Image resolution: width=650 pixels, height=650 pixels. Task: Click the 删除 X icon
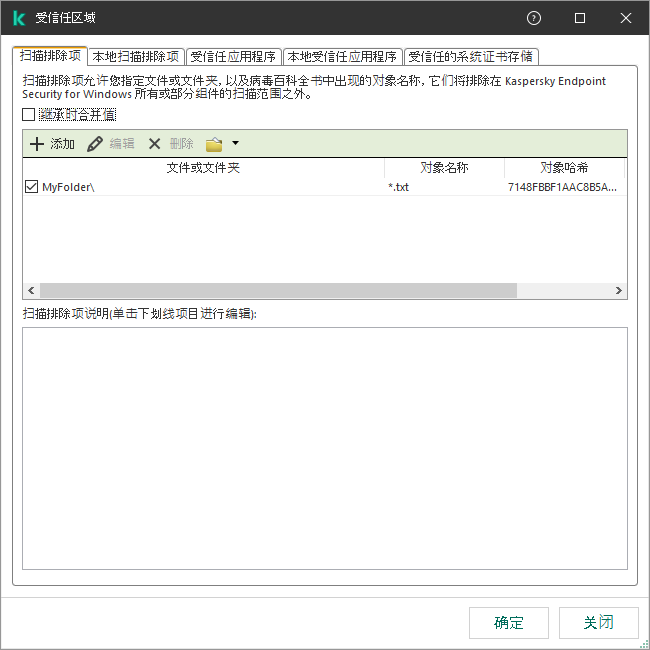[x=154, y=144]
